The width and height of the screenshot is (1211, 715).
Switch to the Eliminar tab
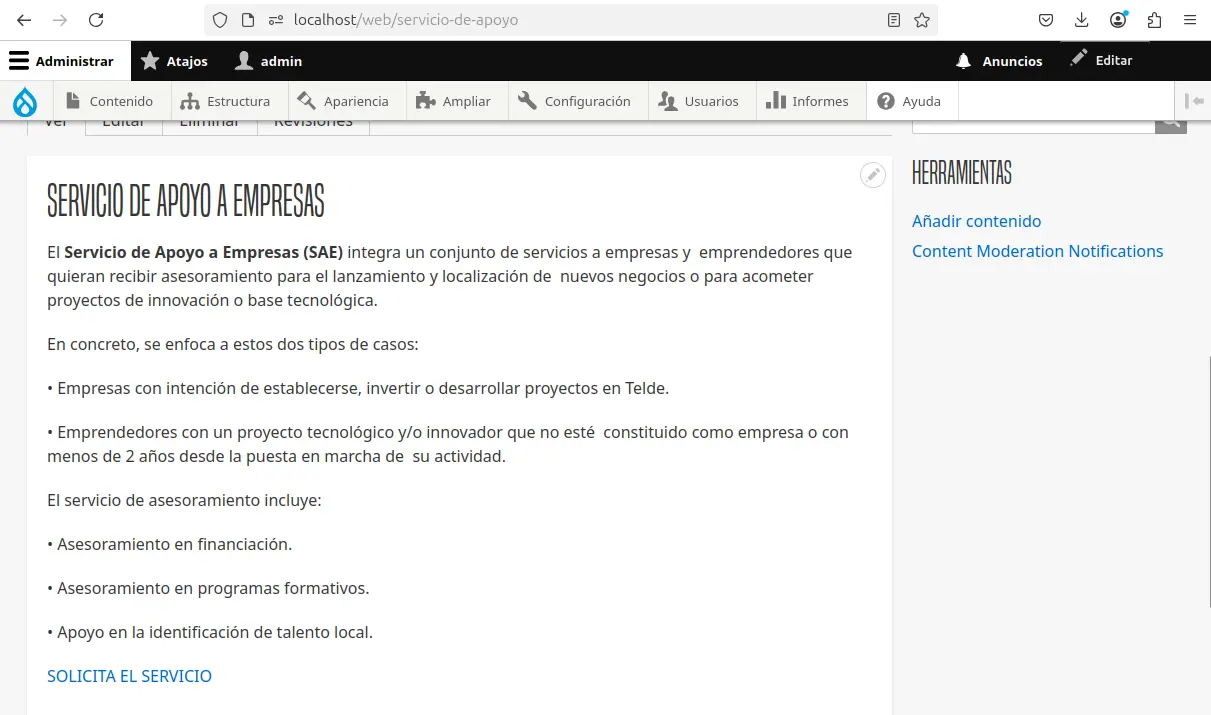[210, 119]
